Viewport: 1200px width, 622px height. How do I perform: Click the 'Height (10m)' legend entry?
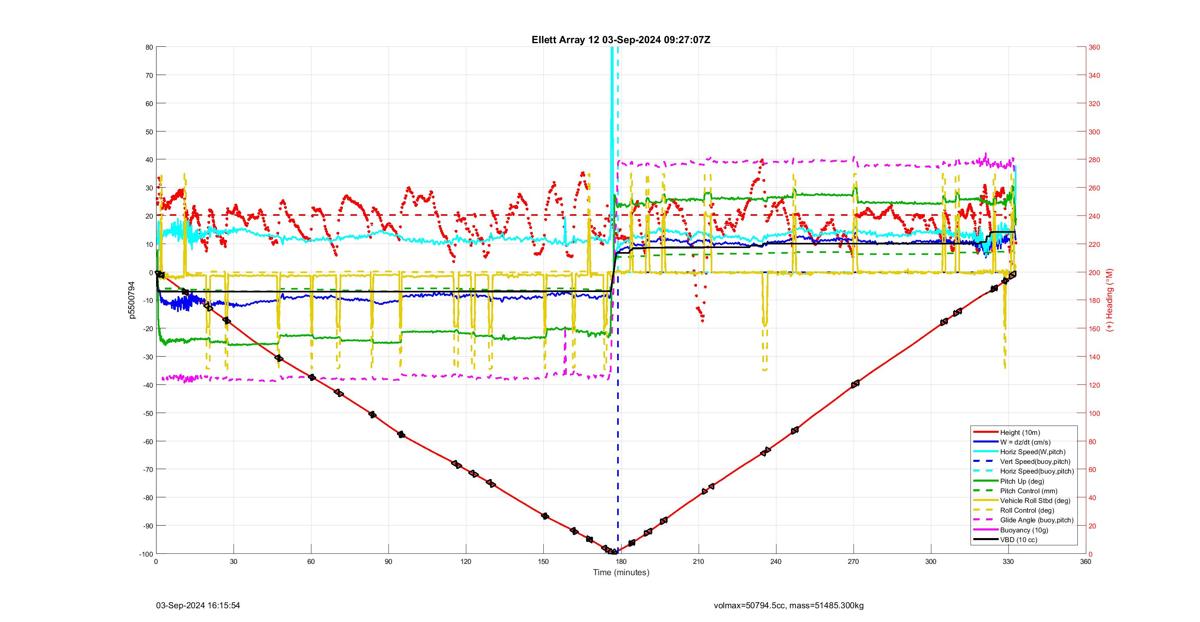(1022, 432)
